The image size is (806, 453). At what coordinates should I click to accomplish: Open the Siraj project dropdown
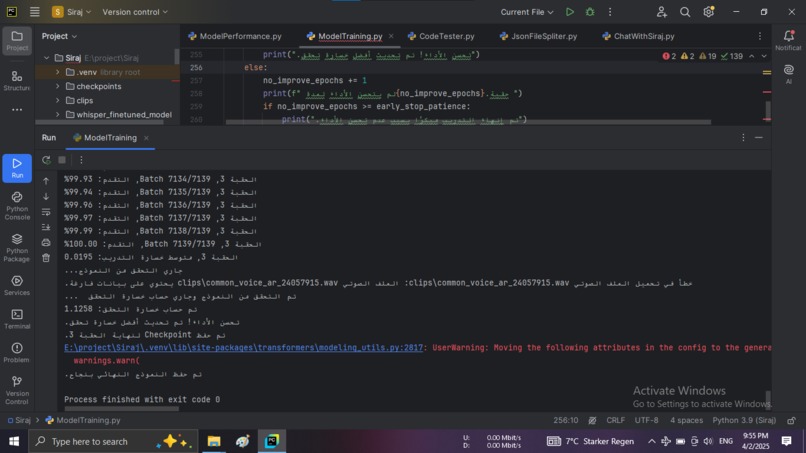(x=72, y=12)
